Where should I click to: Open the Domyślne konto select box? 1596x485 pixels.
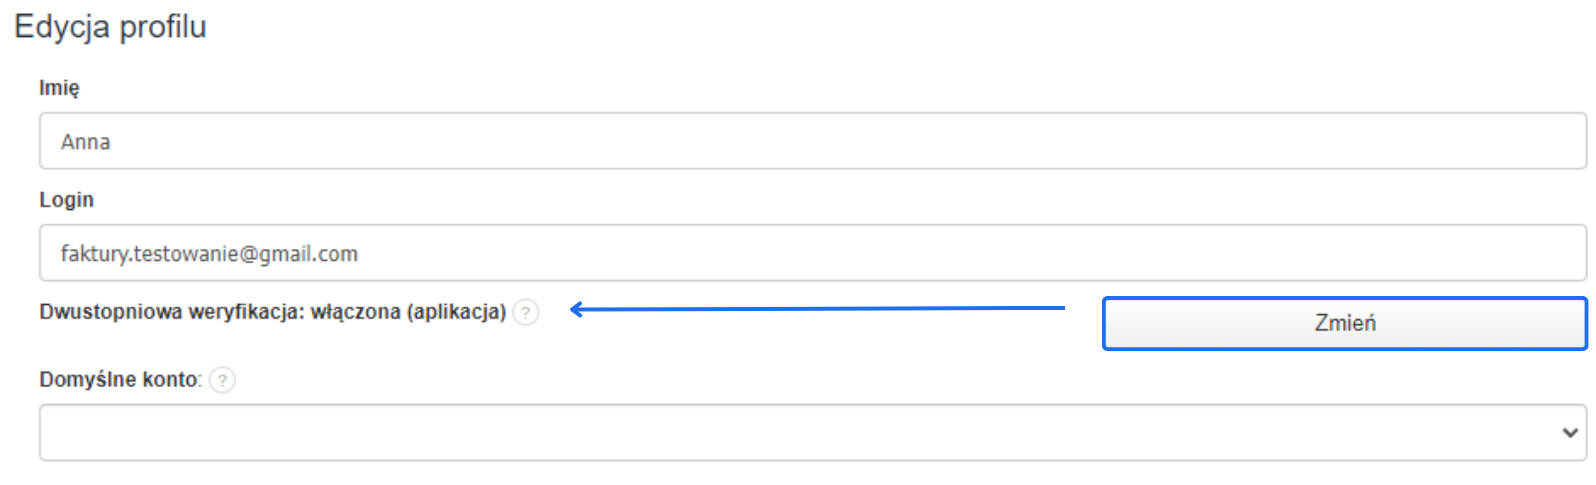click(x=800, y=433)
